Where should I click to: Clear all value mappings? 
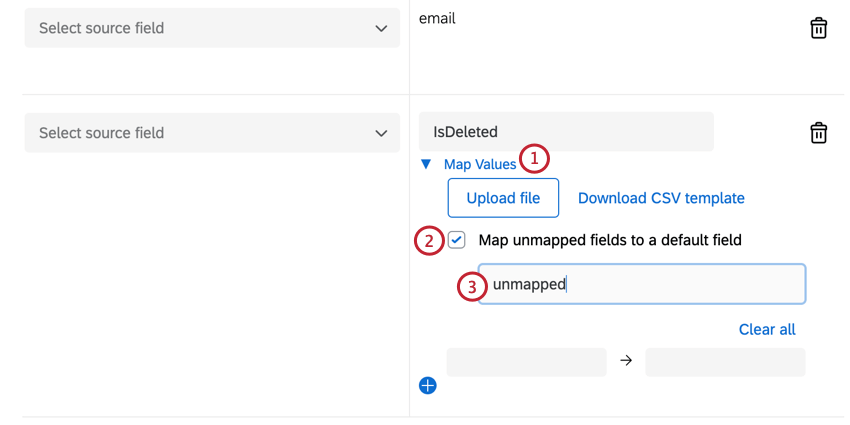pyautogui.click(x=767, y=329)
